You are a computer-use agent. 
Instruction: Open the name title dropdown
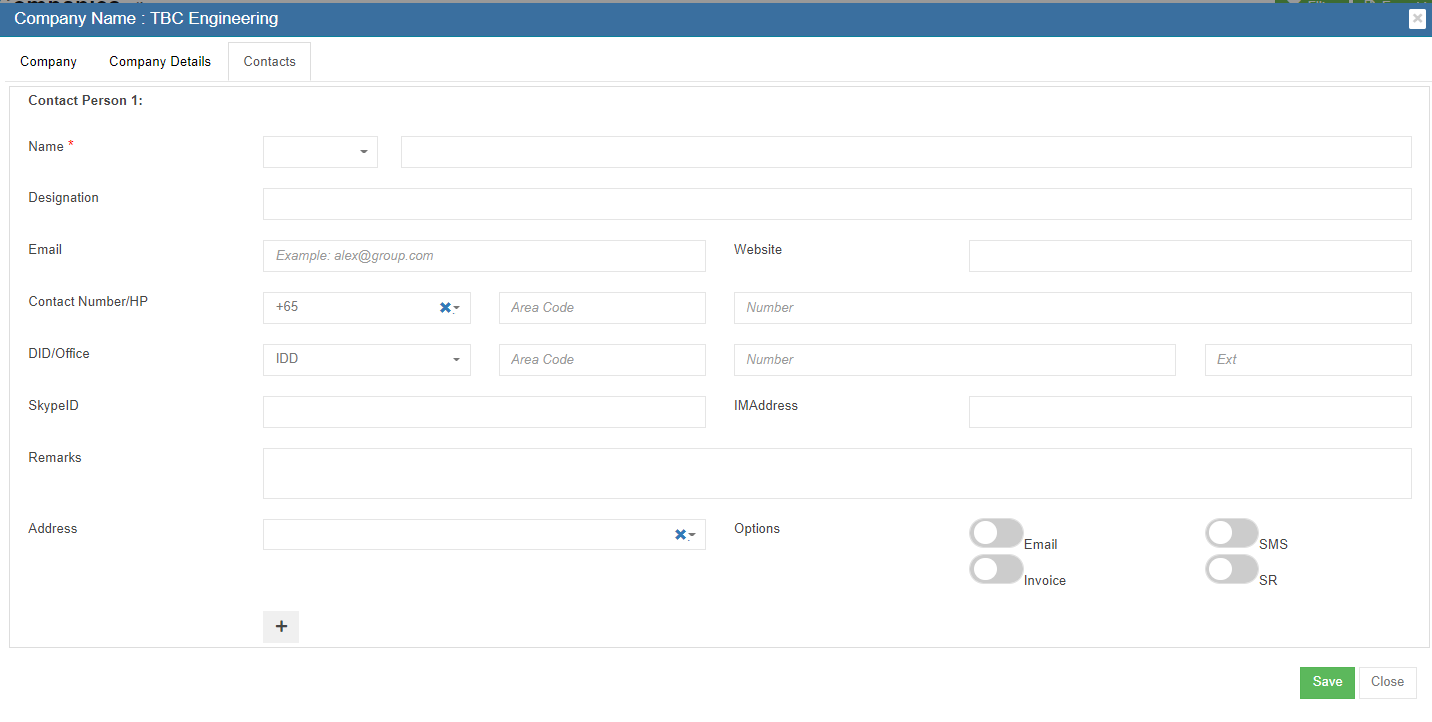[x=320, y=152]
